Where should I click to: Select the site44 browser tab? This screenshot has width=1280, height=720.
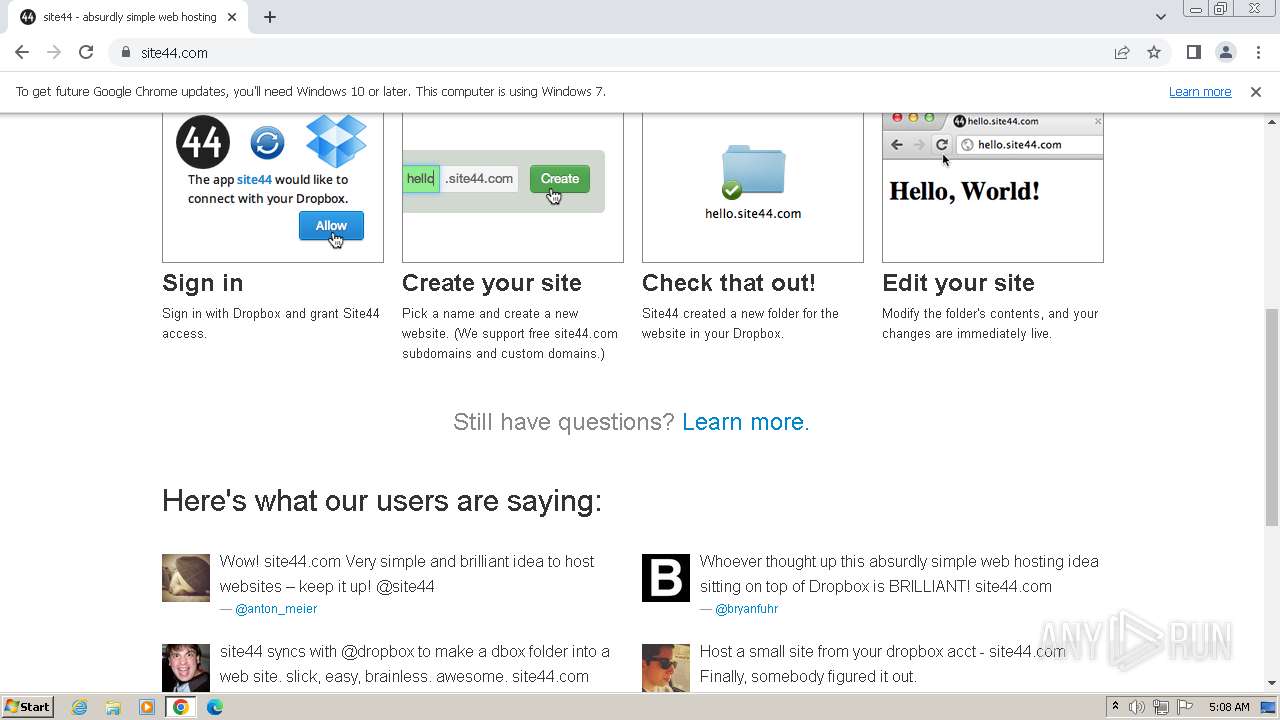(x=128, y=17)
